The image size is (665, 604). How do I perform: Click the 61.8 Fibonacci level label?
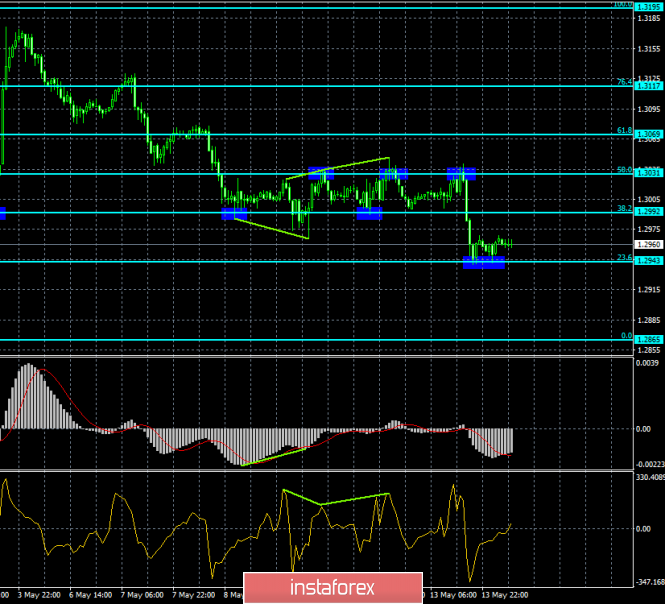coord(624,131)
